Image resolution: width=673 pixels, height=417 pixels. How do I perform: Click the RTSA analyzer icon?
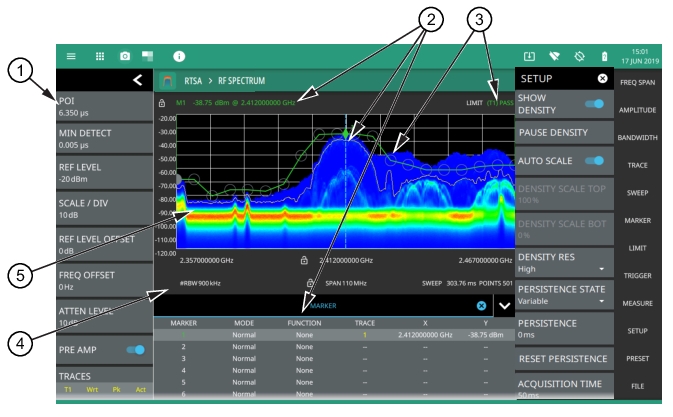tap(168, 79)
